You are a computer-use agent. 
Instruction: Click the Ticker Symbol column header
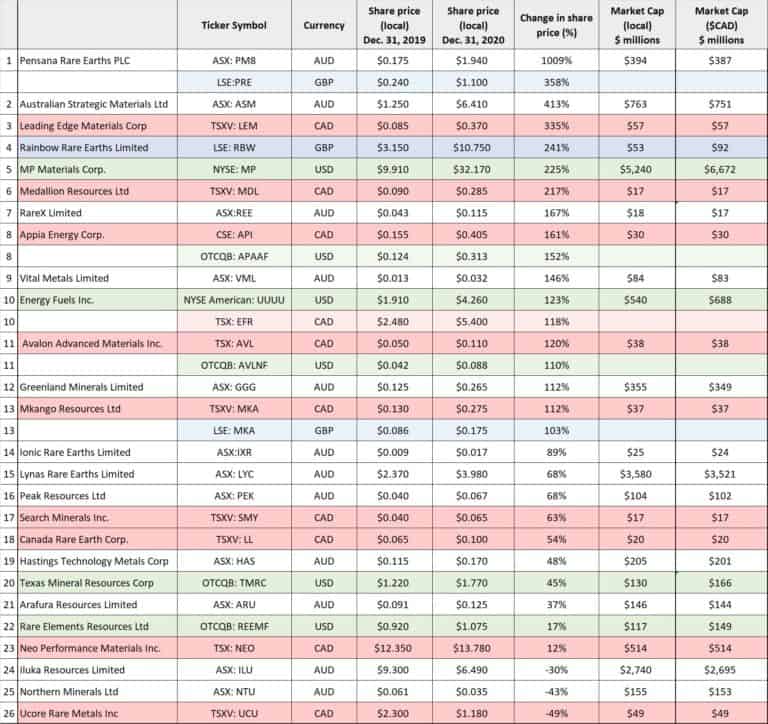click(234, 25)
